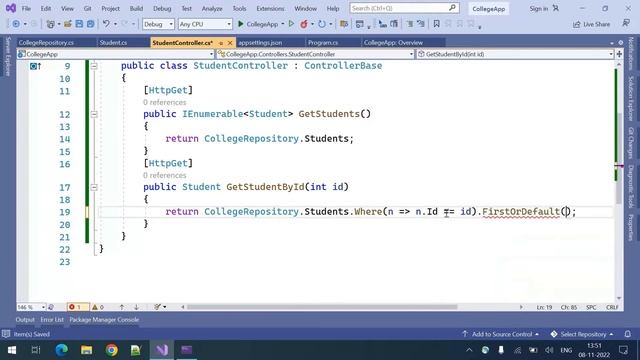Open the File menu

26,8
